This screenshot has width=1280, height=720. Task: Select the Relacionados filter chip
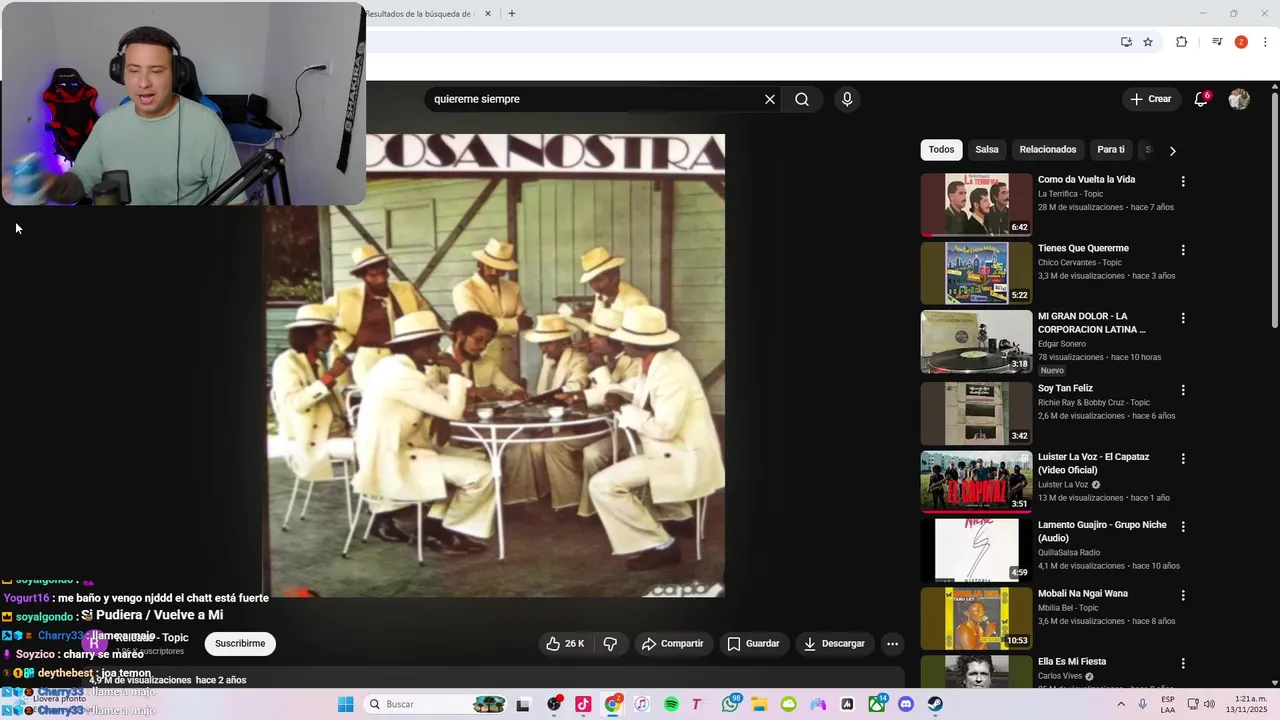point(1048,150)
